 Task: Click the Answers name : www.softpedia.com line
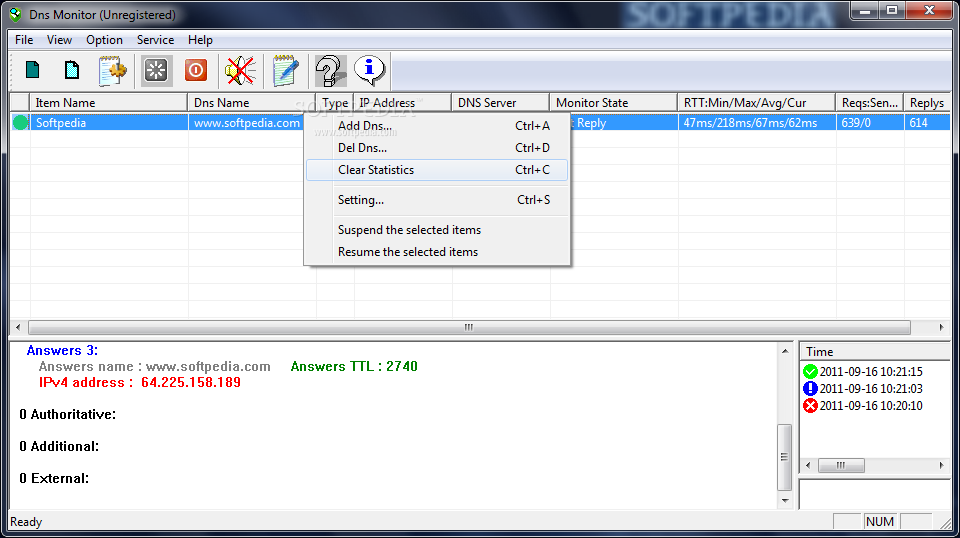pyautogui.click(x=154, y=367)
